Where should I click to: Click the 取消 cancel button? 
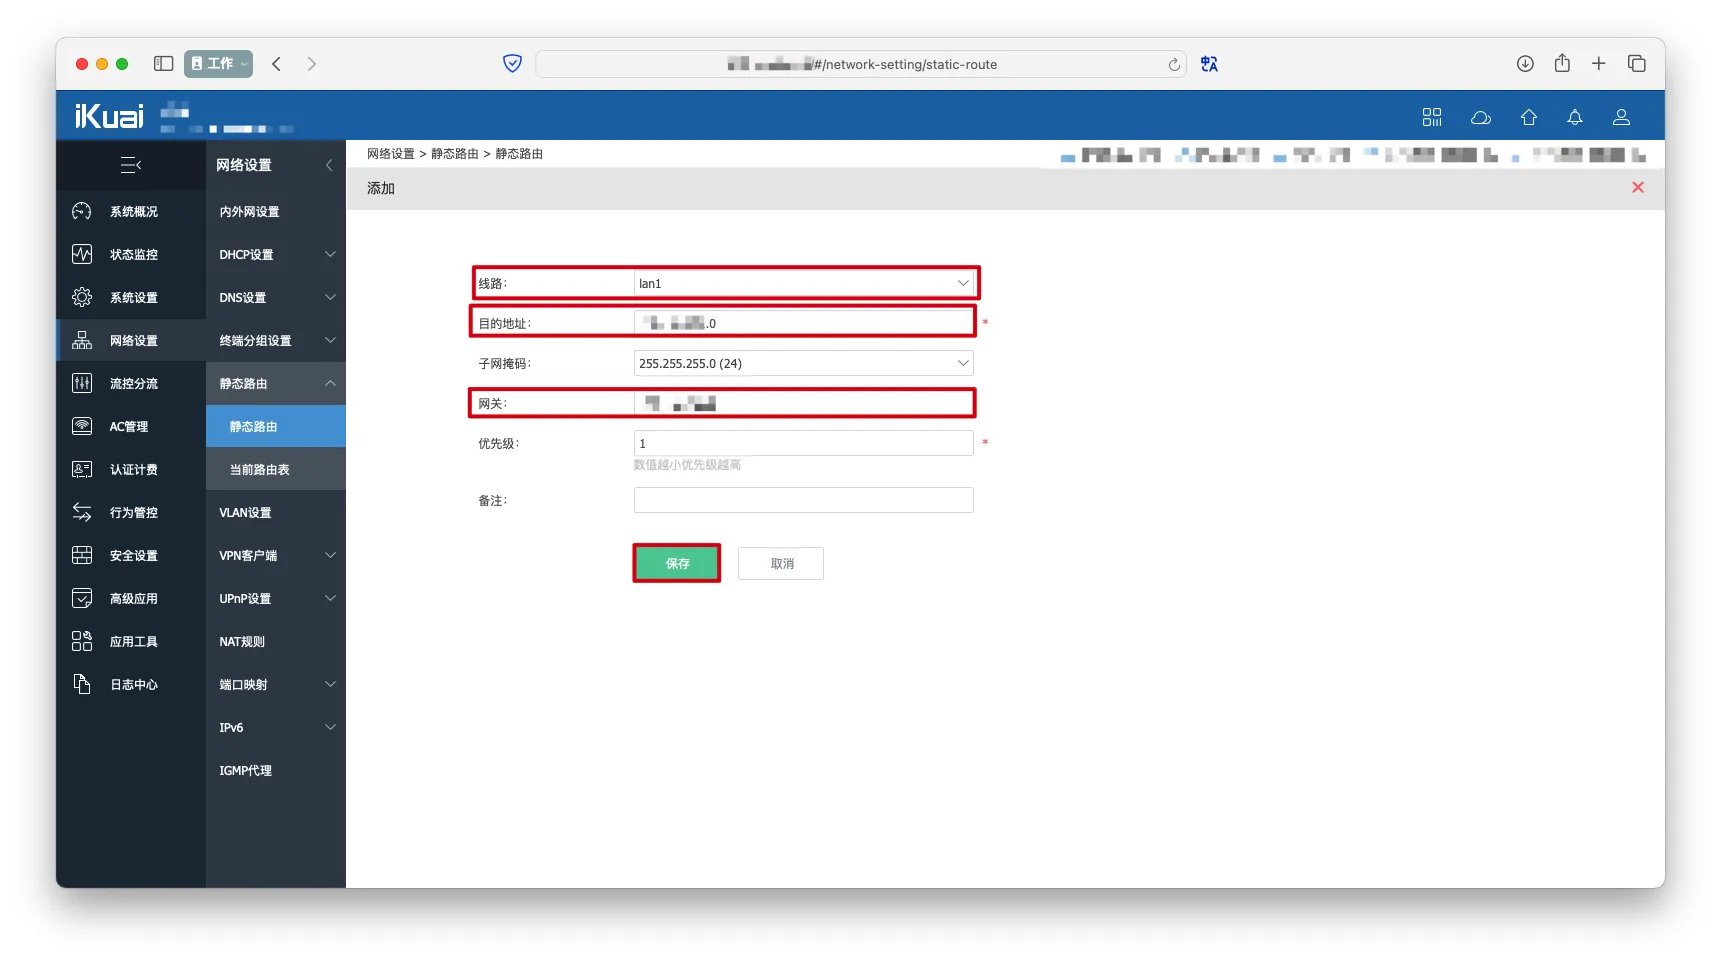[x=781, y=564]
